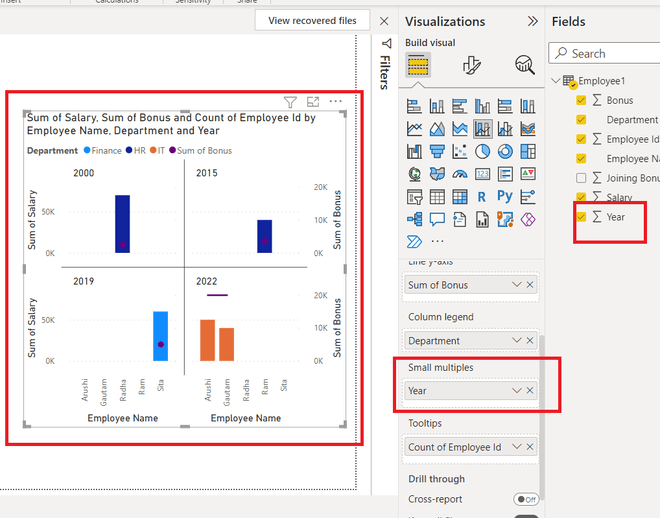Screen dimensions: 660x518
Task: Add the Q&A visual
Action: 437,219
